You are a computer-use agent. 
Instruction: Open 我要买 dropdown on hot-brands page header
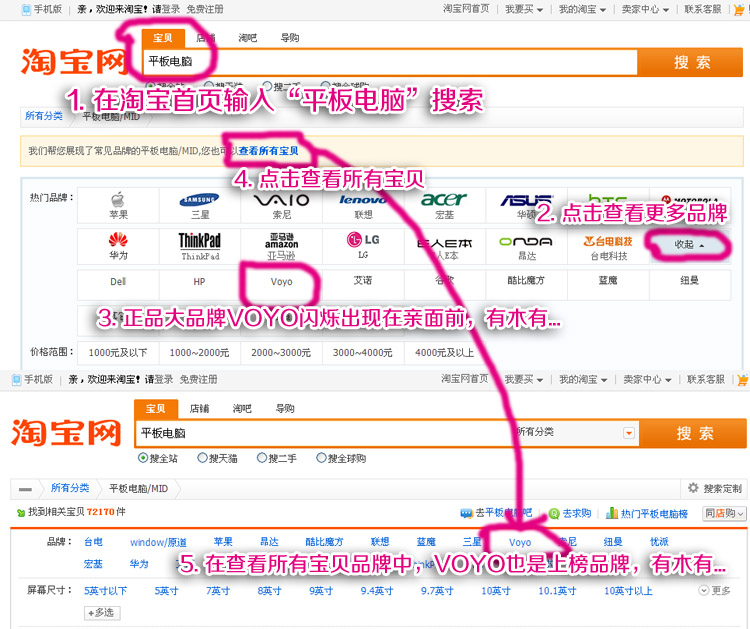pyautogui.click(x=524, y=9)
